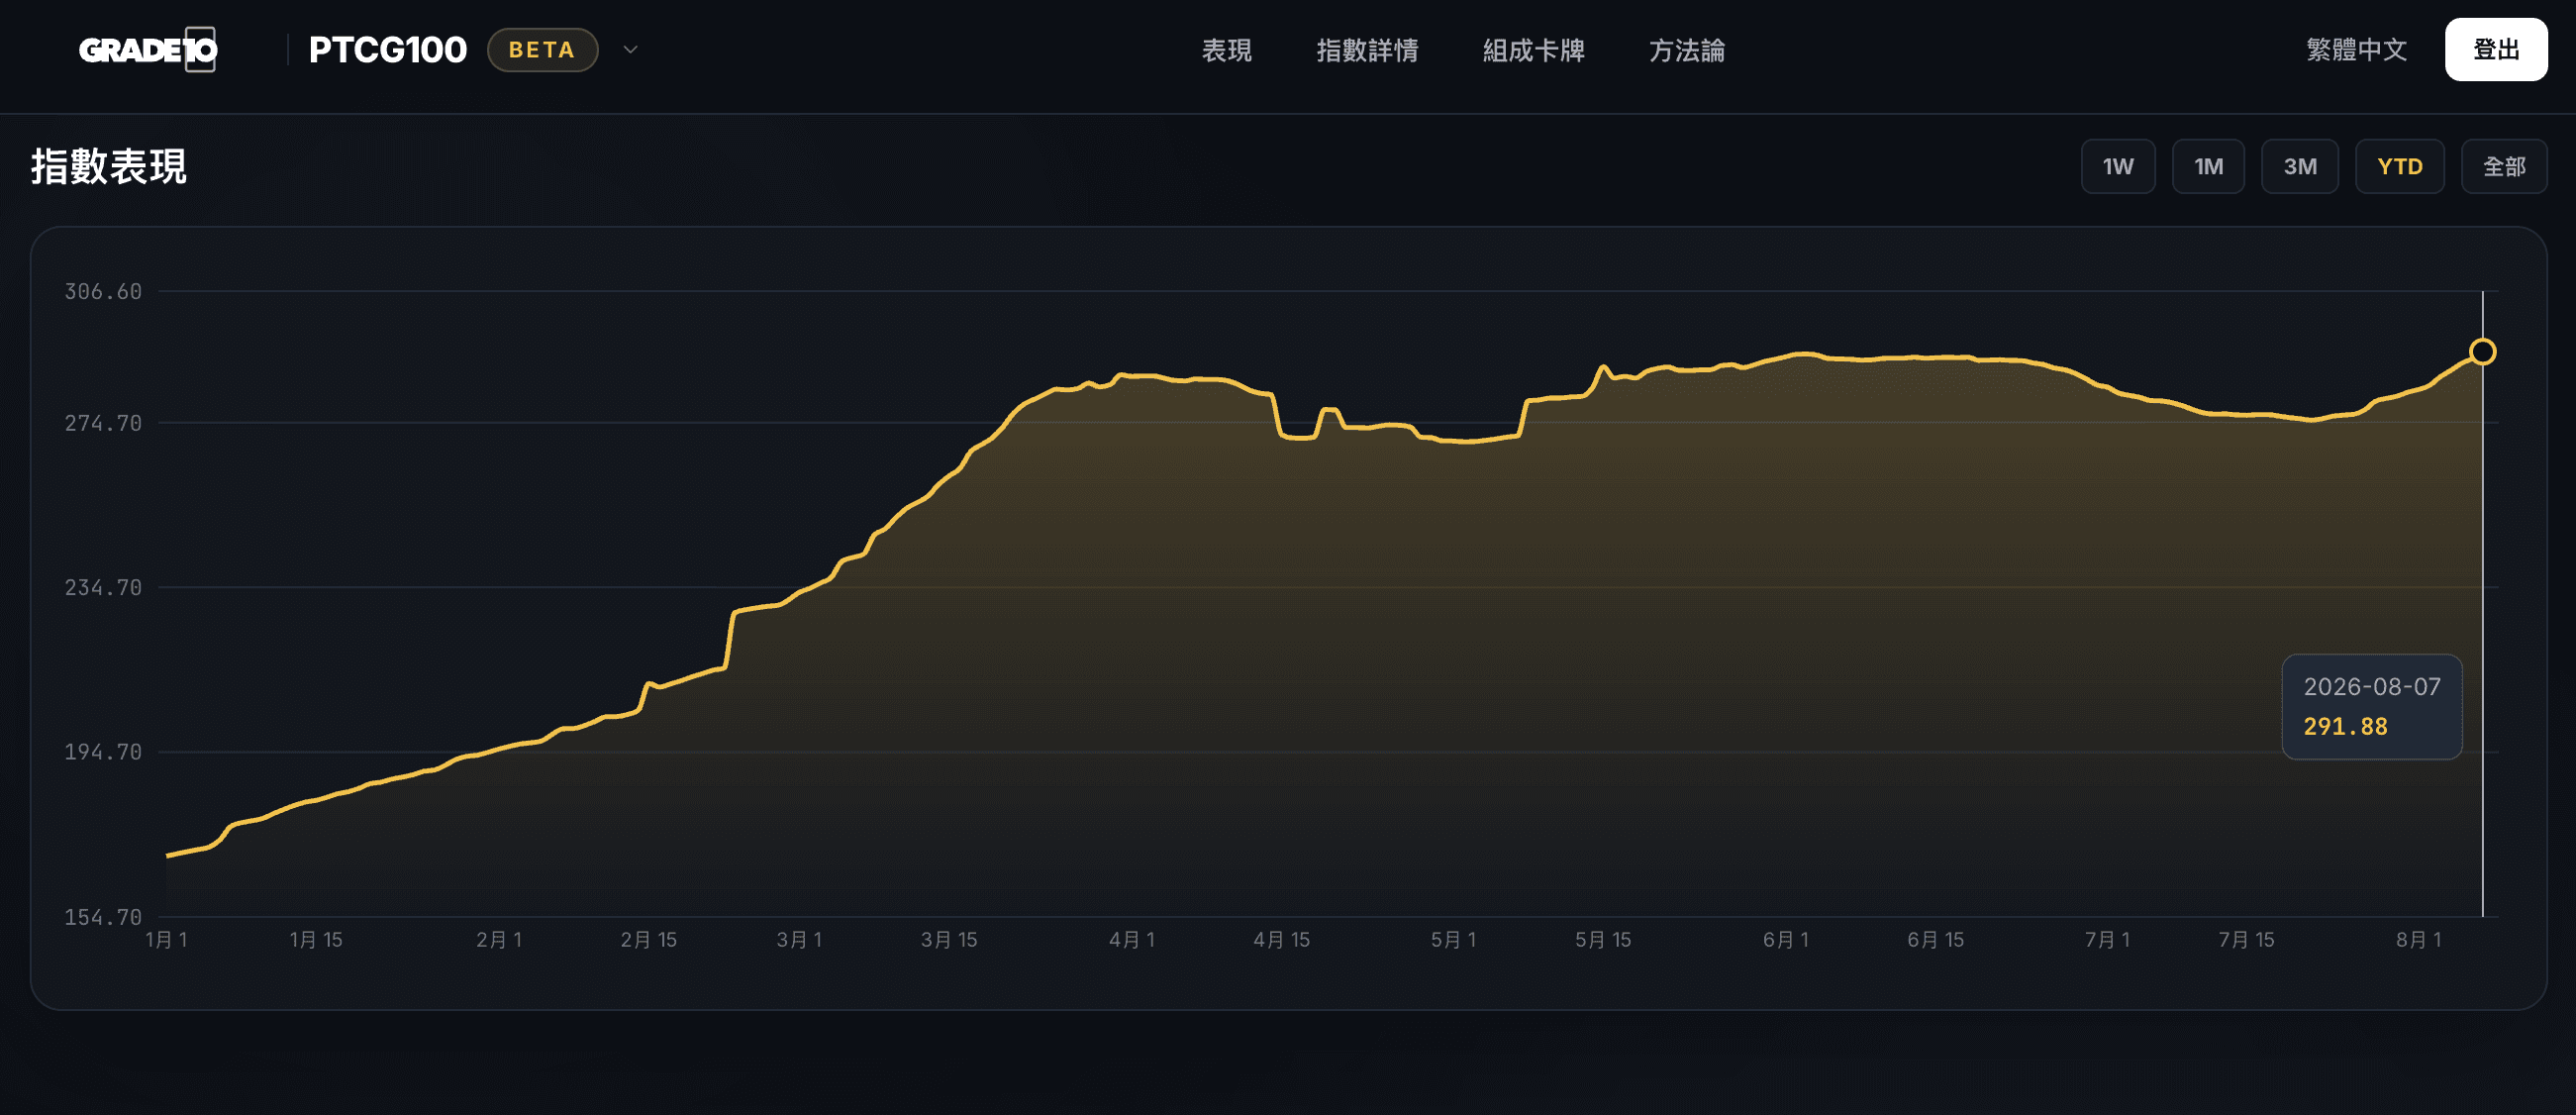Click the 6月 1 x-axis label

point(1786,940)
